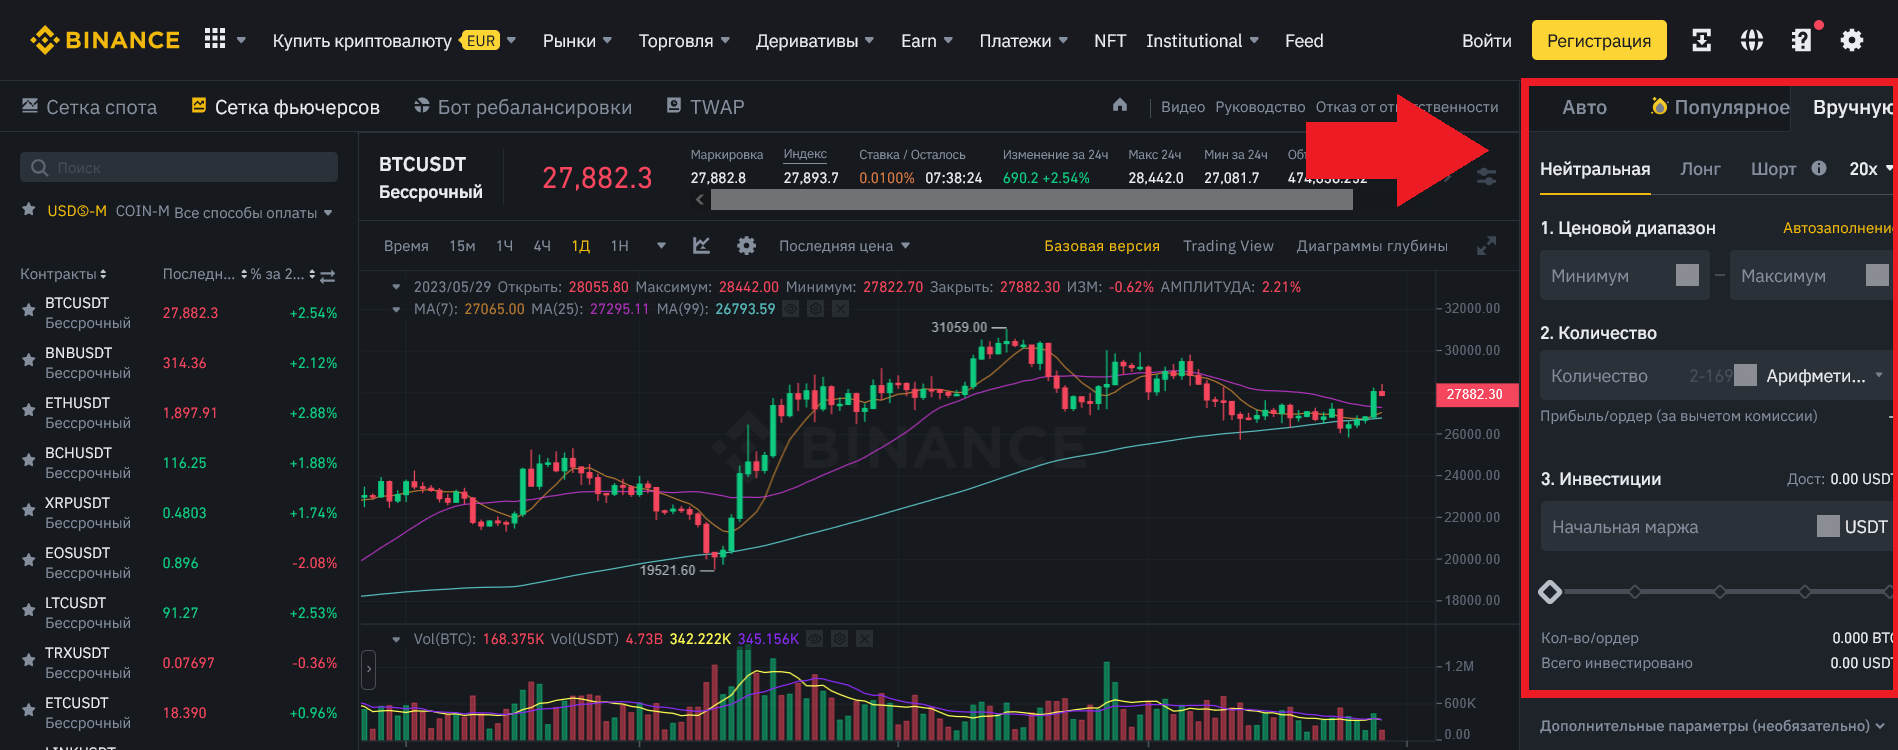Favorite the BNBUSDT contract star
This screenshot has height=750, width=1898.
click(29, 361)
